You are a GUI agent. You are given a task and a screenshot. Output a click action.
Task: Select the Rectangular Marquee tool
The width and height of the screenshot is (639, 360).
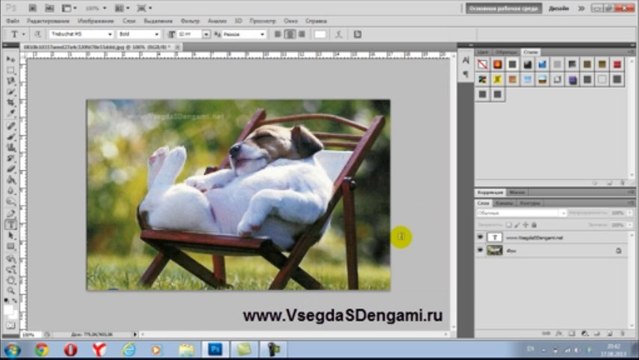click(x=11, y=71)
